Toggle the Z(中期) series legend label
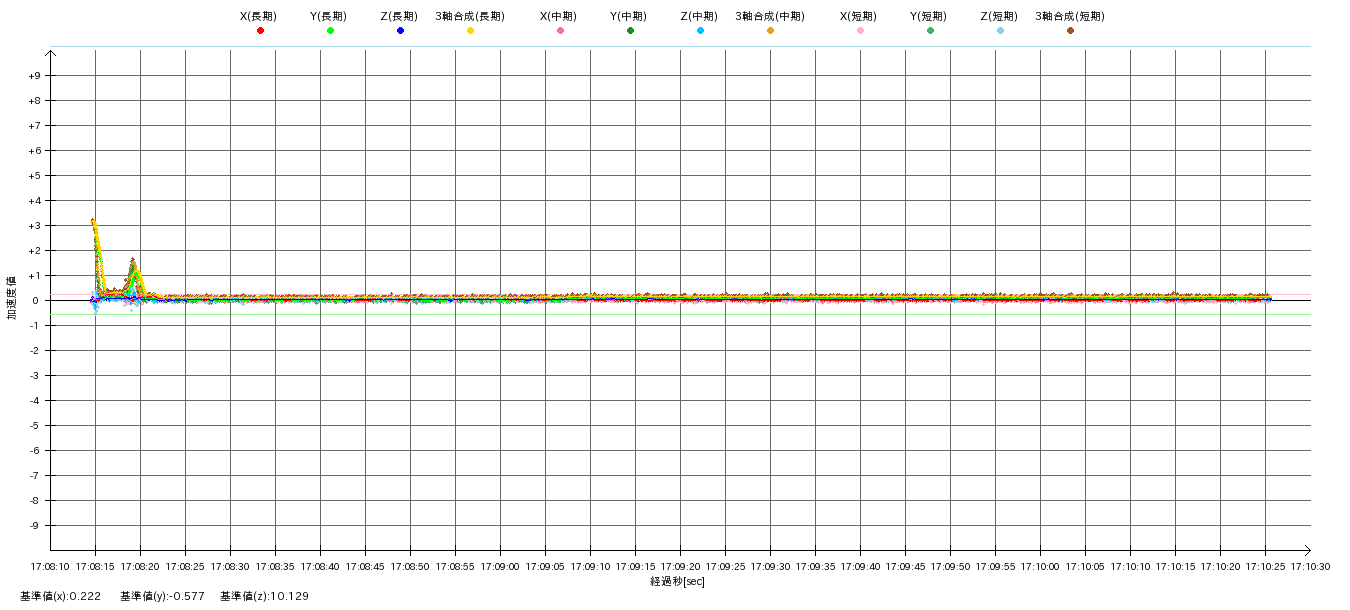The image size is (1350, 610). click(x=699, y=16)
